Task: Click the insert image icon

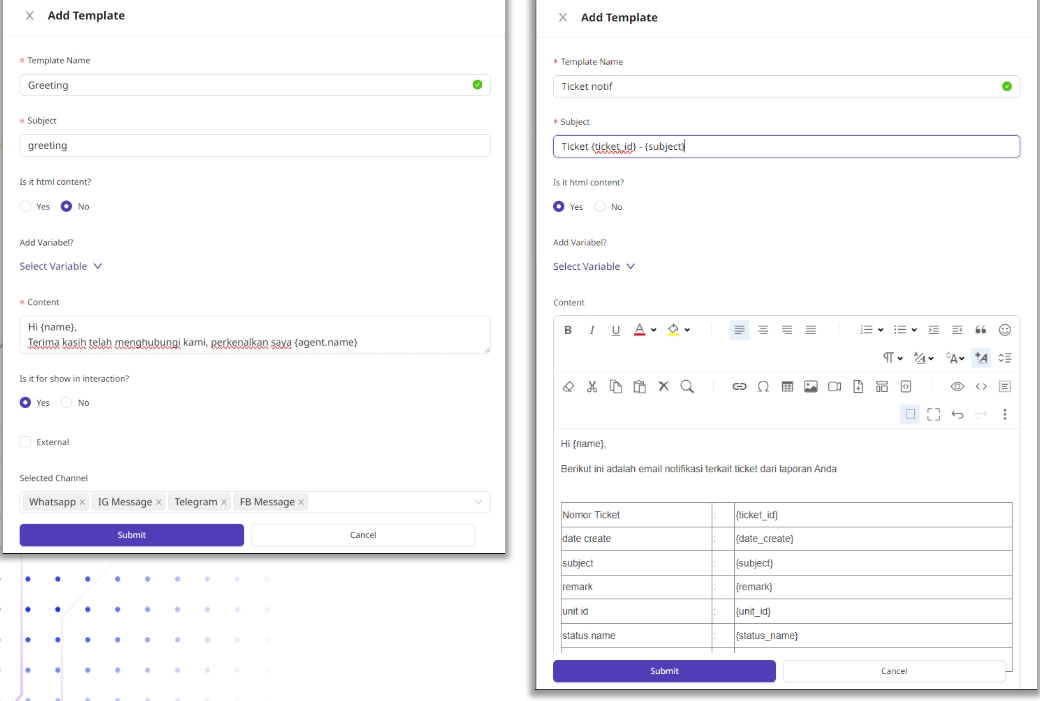Action: coord(811,387)
